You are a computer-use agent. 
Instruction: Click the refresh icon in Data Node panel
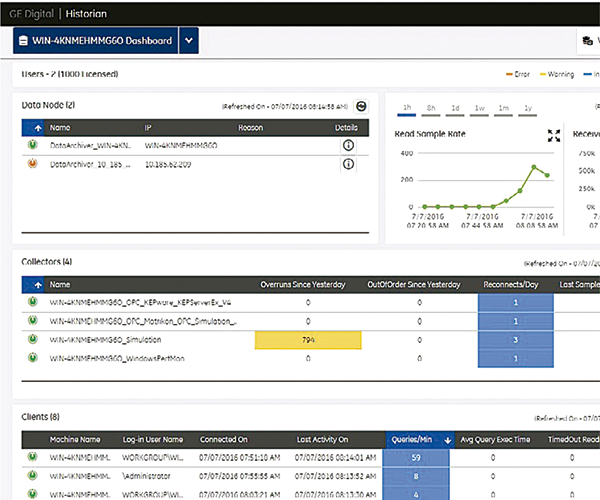click(361, 106)
